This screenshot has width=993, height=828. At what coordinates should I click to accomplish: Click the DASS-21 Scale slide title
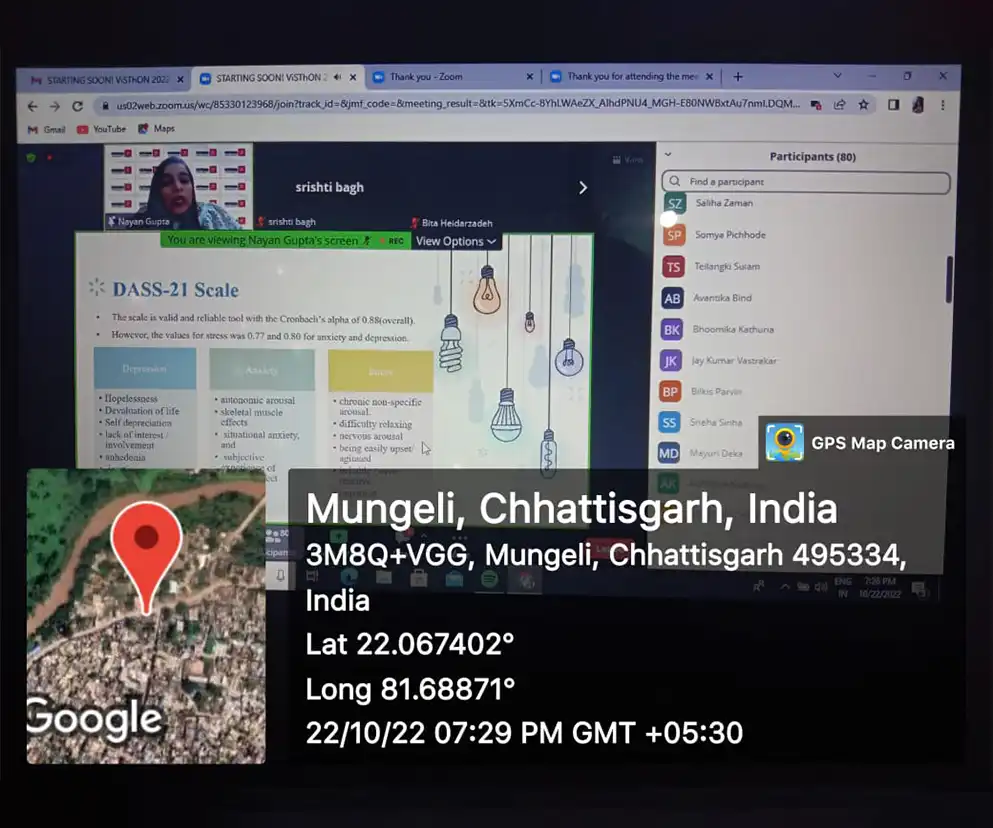click(175, 290)
